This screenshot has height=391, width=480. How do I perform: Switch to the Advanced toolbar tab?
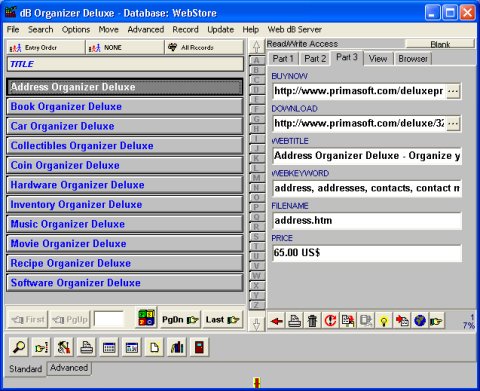pyautogui.click(x=69, y=368)
